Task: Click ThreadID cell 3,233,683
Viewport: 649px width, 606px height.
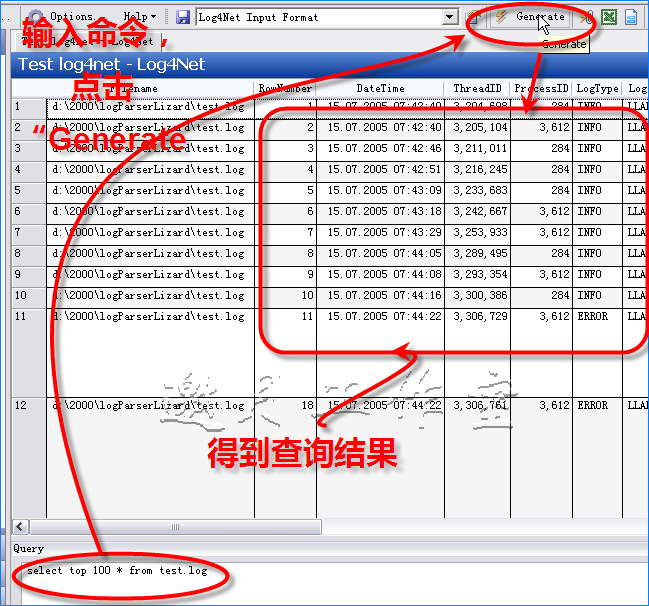Action: (x=478, y=191)
